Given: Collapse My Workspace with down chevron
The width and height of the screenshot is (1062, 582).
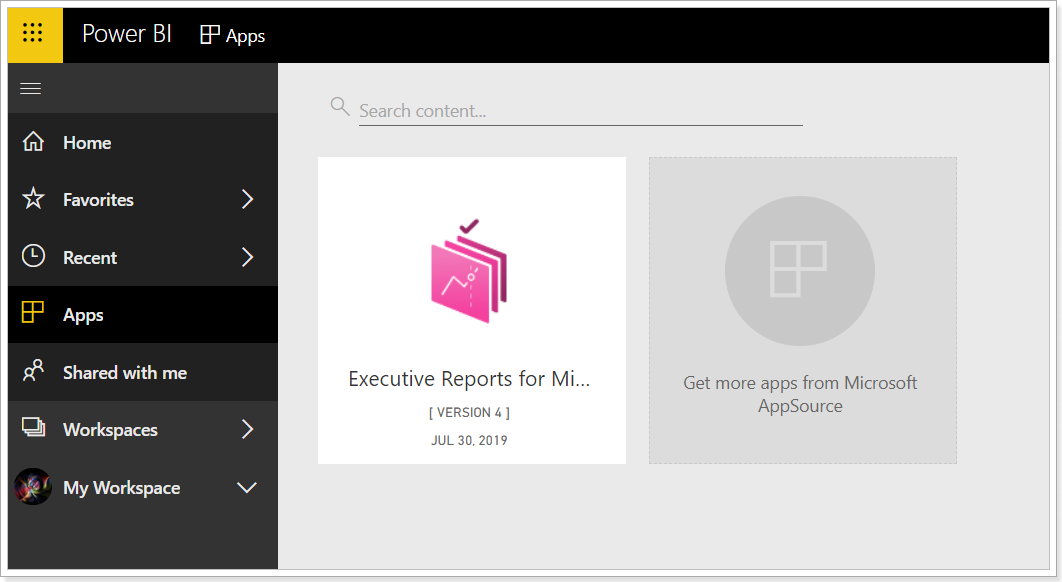Looking at the screenshot, I should tap(247, 487).
